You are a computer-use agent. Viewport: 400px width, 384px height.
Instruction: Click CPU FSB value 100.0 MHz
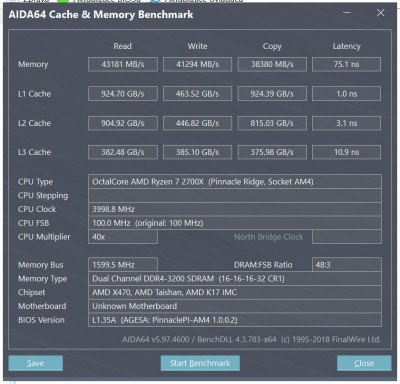pos(235,223)
